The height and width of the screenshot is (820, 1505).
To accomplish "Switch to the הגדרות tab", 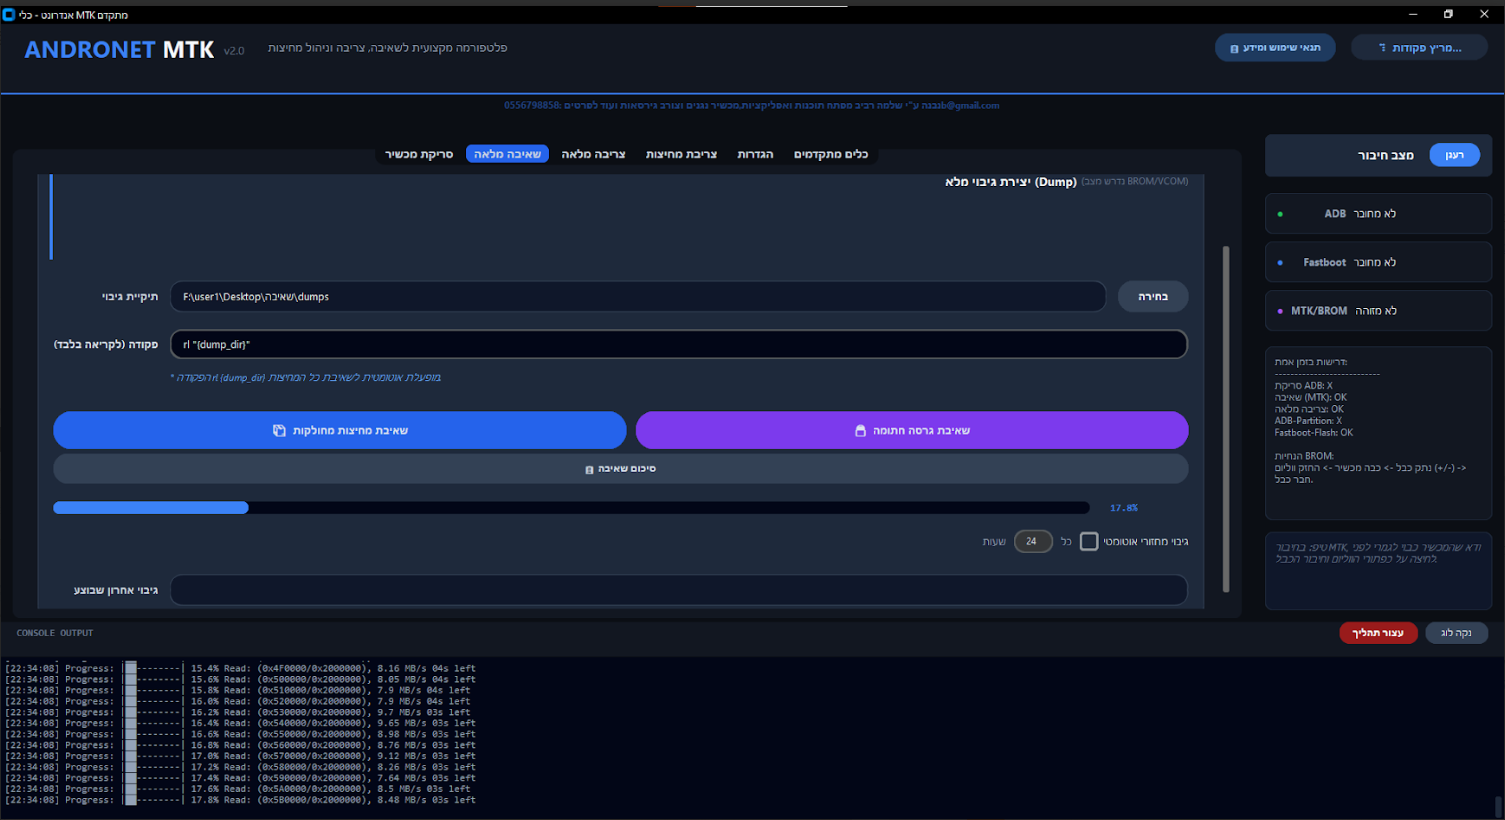I will pyautogui.click(x=756, y=154).
